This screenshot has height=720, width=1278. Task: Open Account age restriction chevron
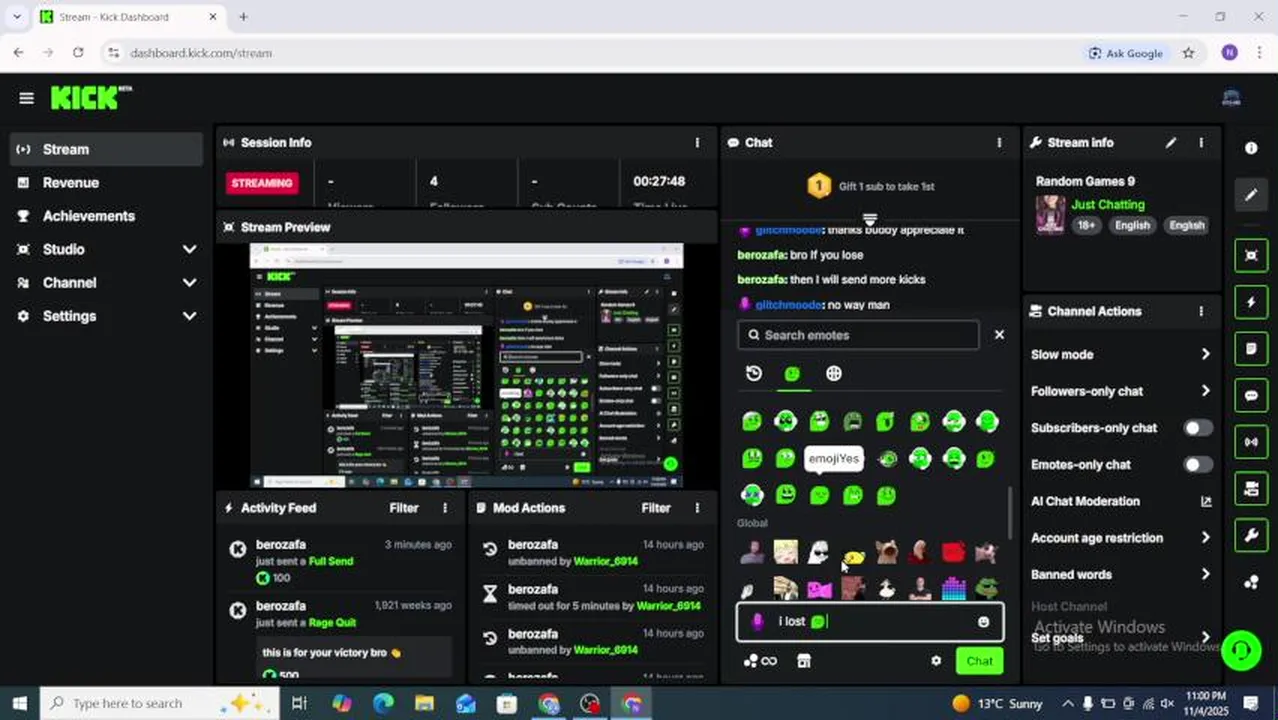(1205, 538)
